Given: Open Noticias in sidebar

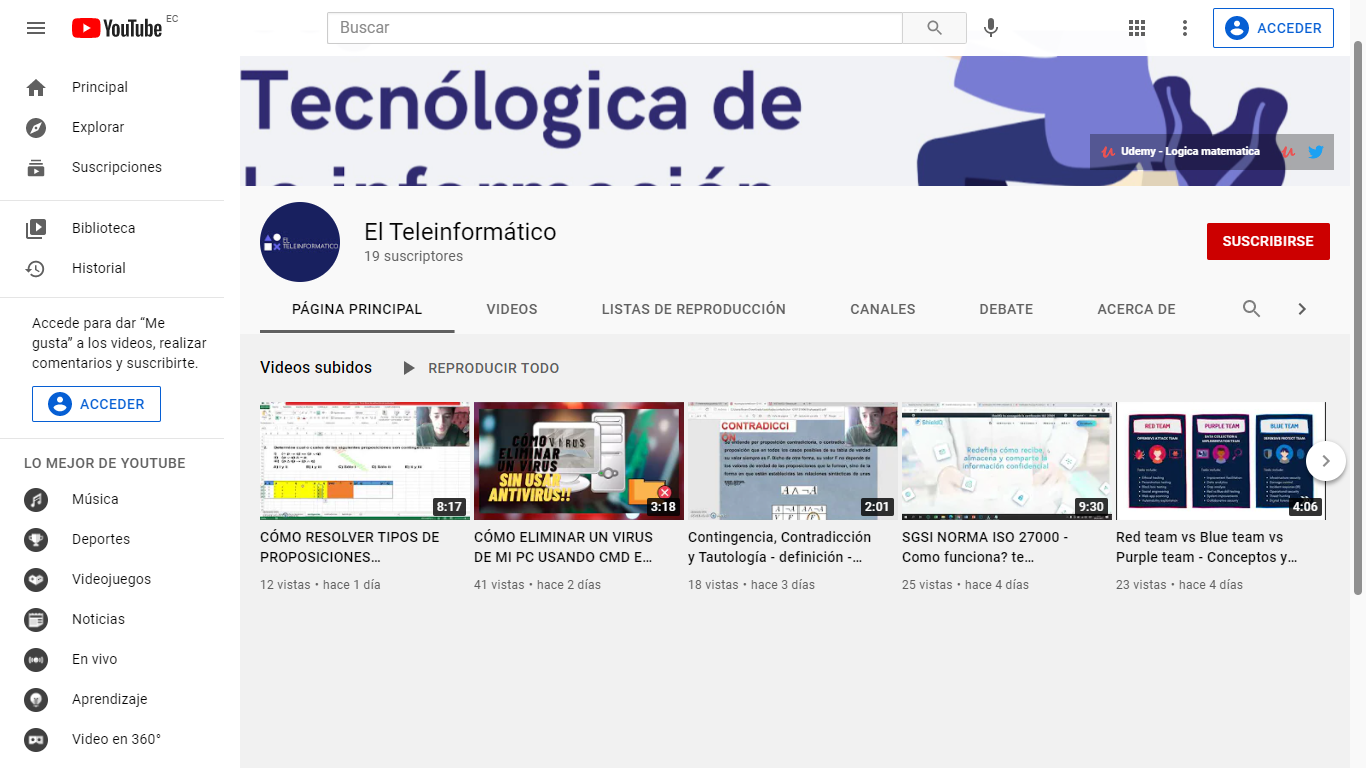Looking at the screenshot, I should 112,620.
